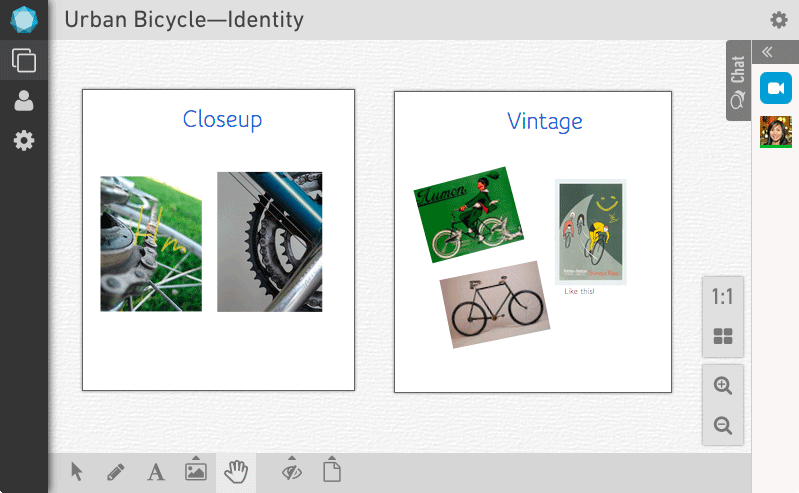Select the pencil drawing tool
799x493 pixels.
(116, 472)
